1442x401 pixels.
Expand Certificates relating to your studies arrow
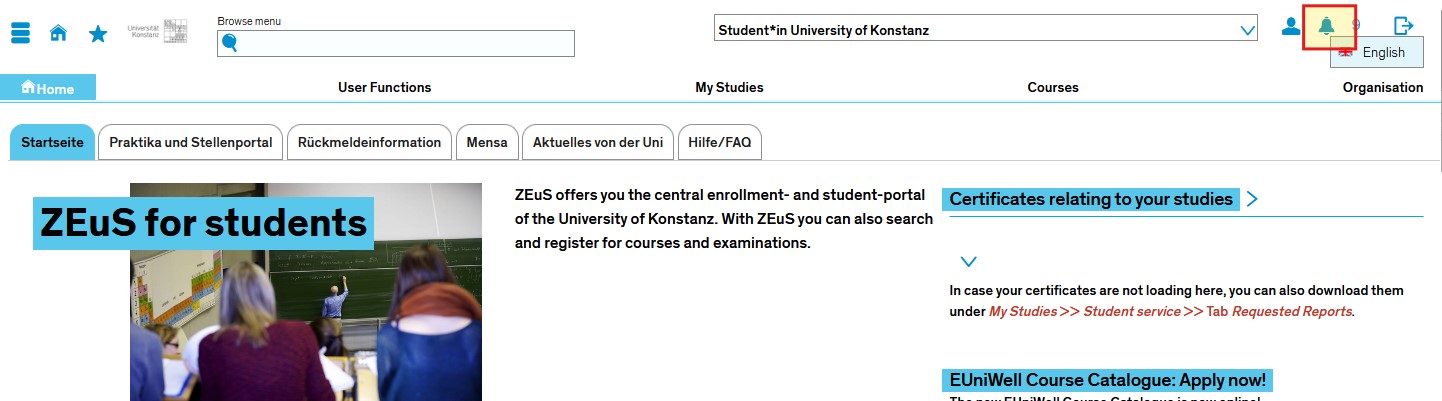click(x=1252, y=199)
